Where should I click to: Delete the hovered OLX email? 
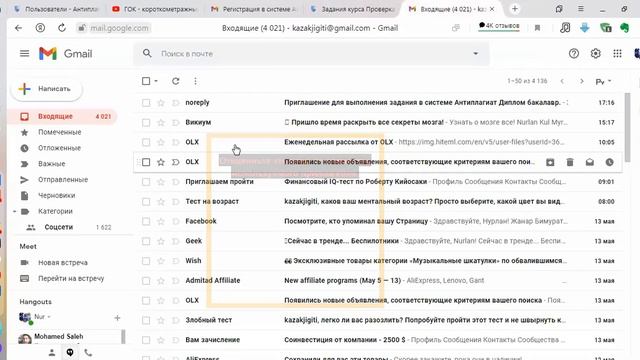pos(570,162)
